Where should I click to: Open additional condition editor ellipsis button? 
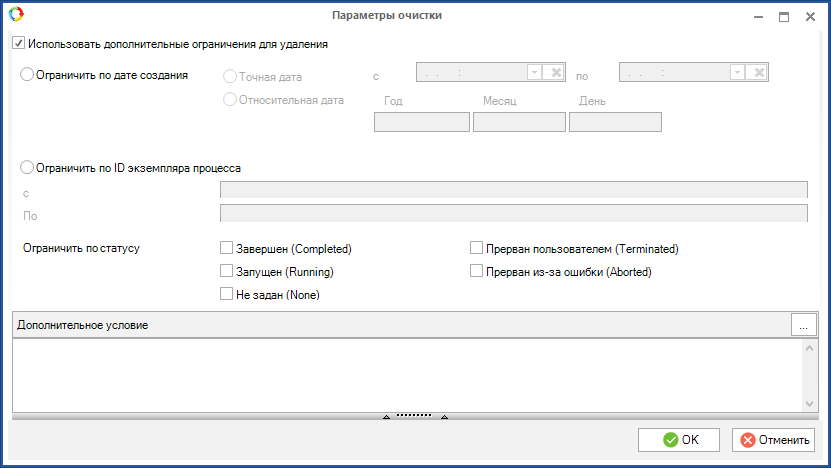[803, 325]
